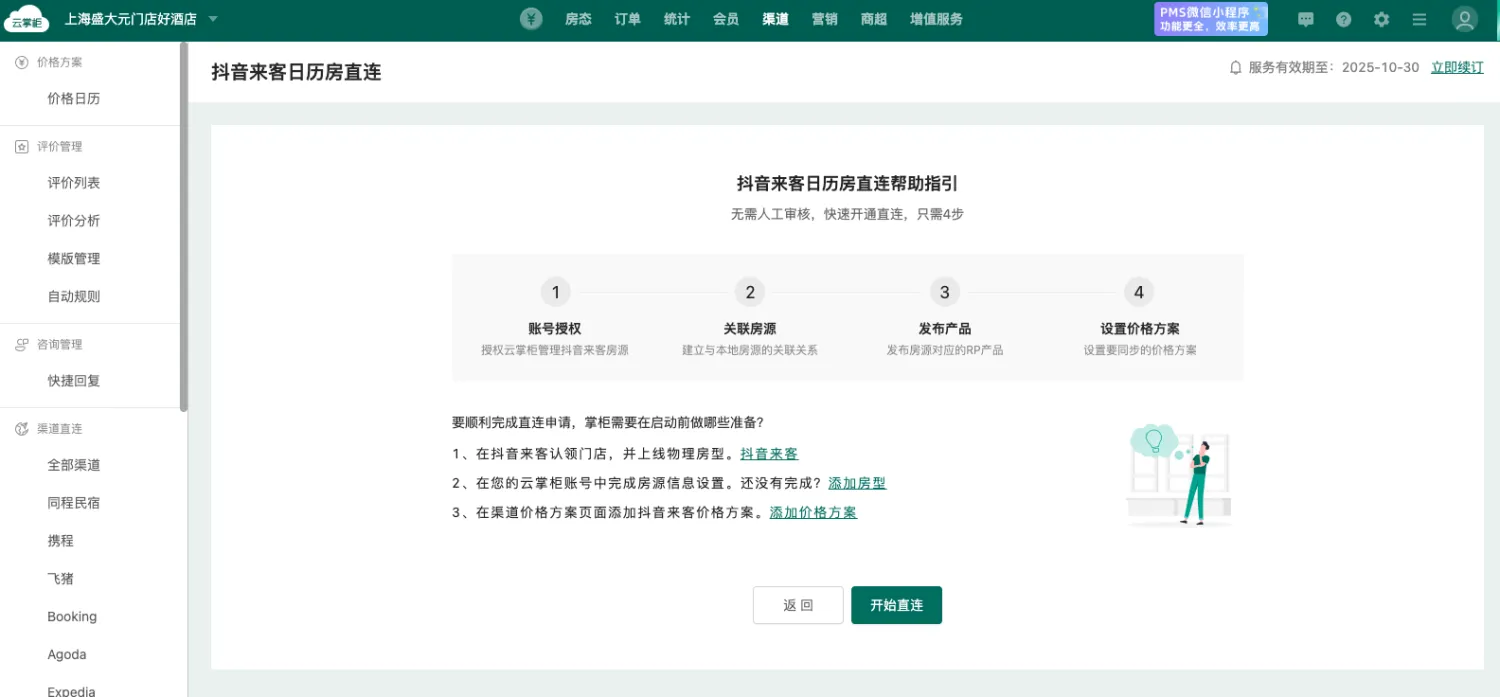Click the 价格方案 section header text
The width and height of the screenshot is (1500, 697).
coord(60,62)
